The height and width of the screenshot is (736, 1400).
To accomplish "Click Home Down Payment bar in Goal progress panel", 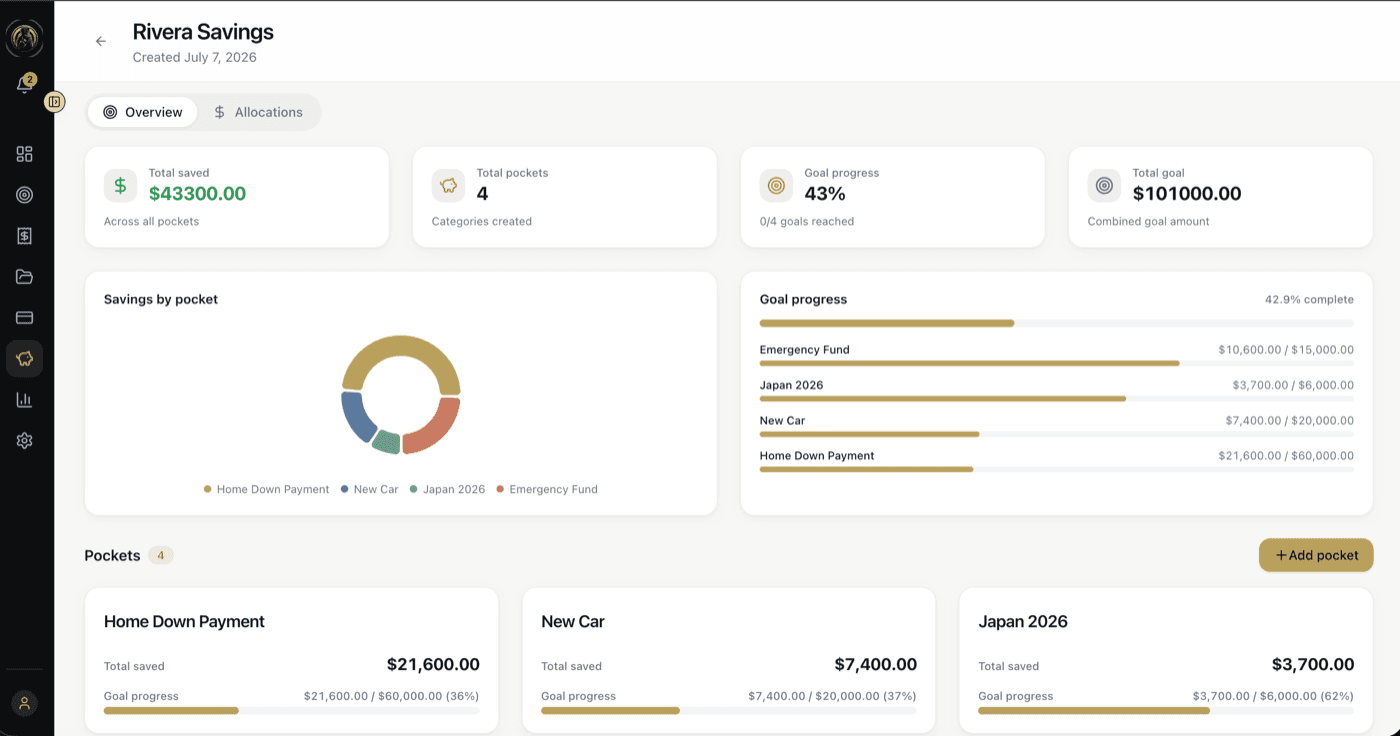I will pyautogui.click(x=1057, y=469).
